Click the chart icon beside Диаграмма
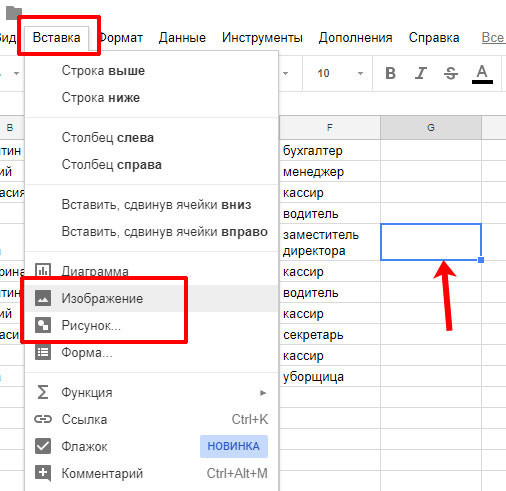This screenshot has height=491, width=506. click(43, 271)
